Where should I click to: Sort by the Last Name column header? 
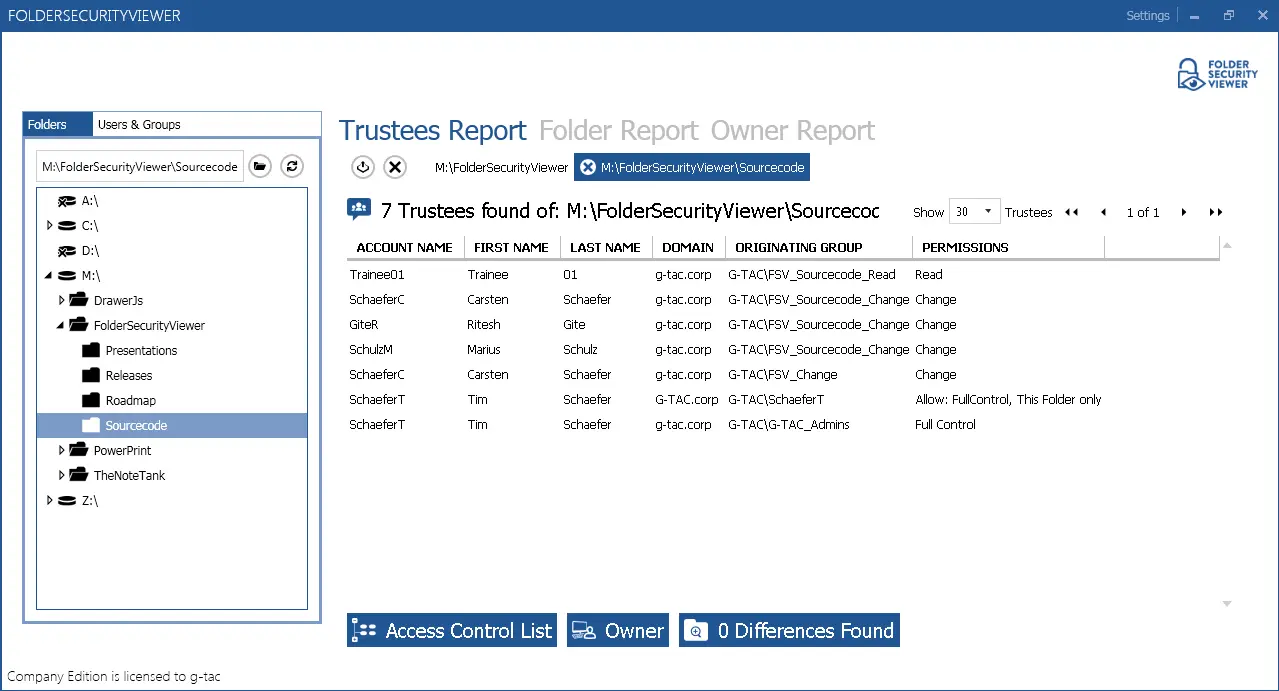coord(605,247)
